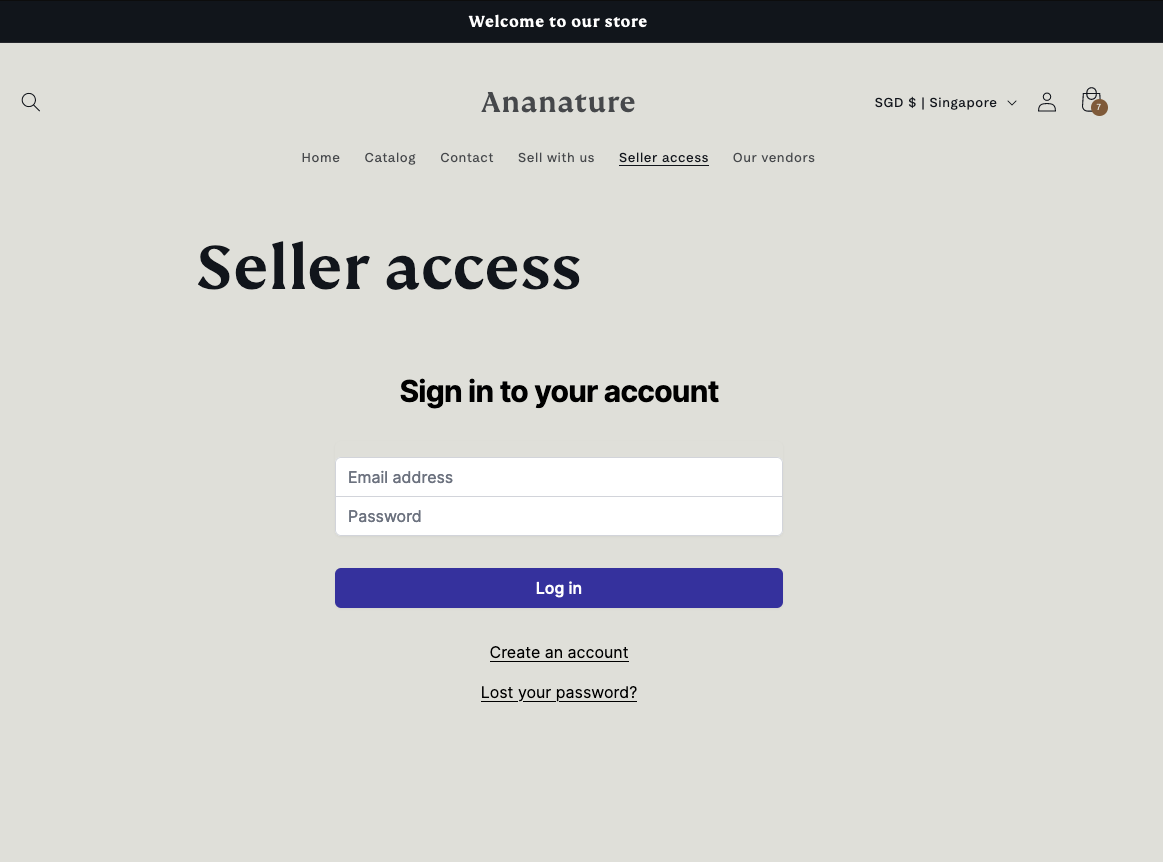Open Lost your password recovery link
This screenshot has height=862, width=1163.
click(x=559, y=692)
